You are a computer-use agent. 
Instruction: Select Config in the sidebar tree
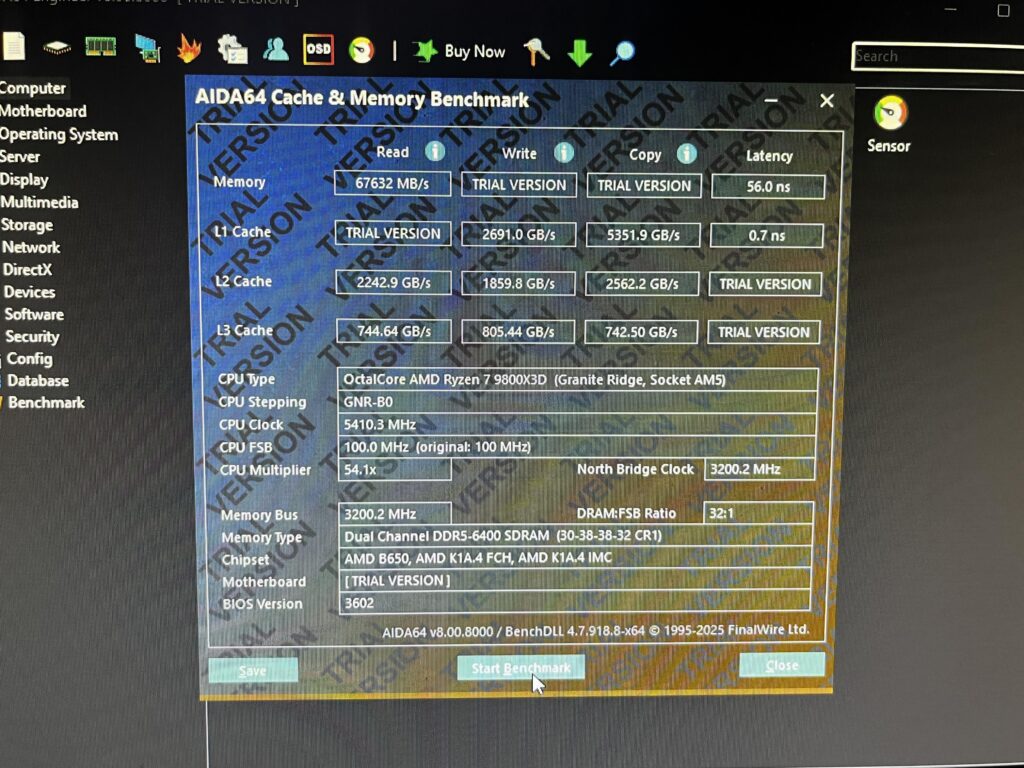click(29, 359)
